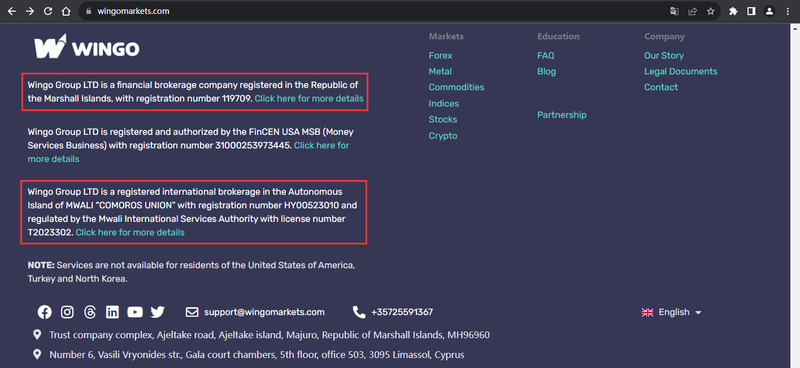This screenshot has height=368, width=800.
Task: Reload the wingomarkets.com page
Action: 48,11
